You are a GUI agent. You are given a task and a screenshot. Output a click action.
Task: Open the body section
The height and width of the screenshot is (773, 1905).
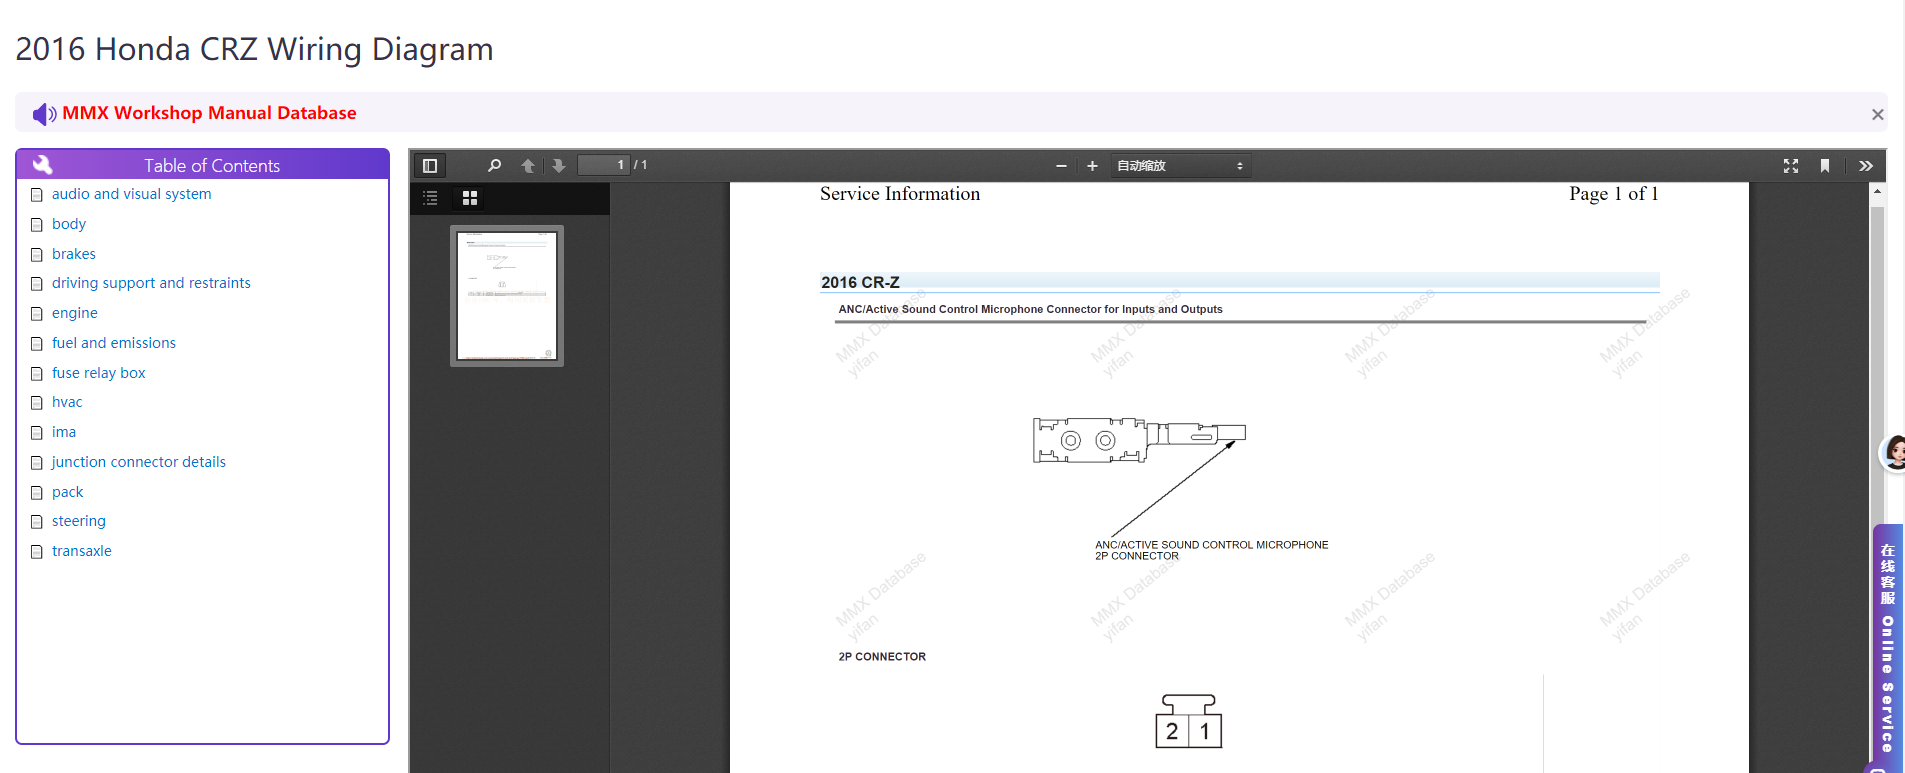coord(69,224)
